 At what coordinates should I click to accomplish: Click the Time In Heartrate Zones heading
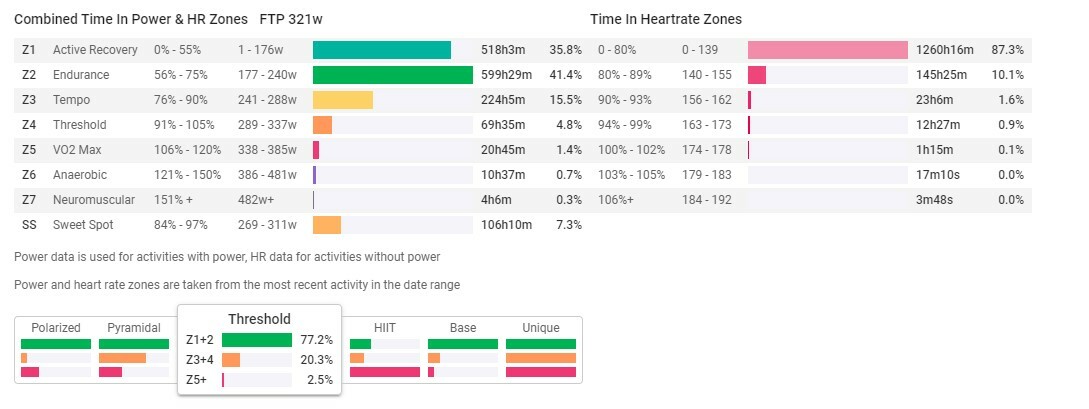click(665, 19)
